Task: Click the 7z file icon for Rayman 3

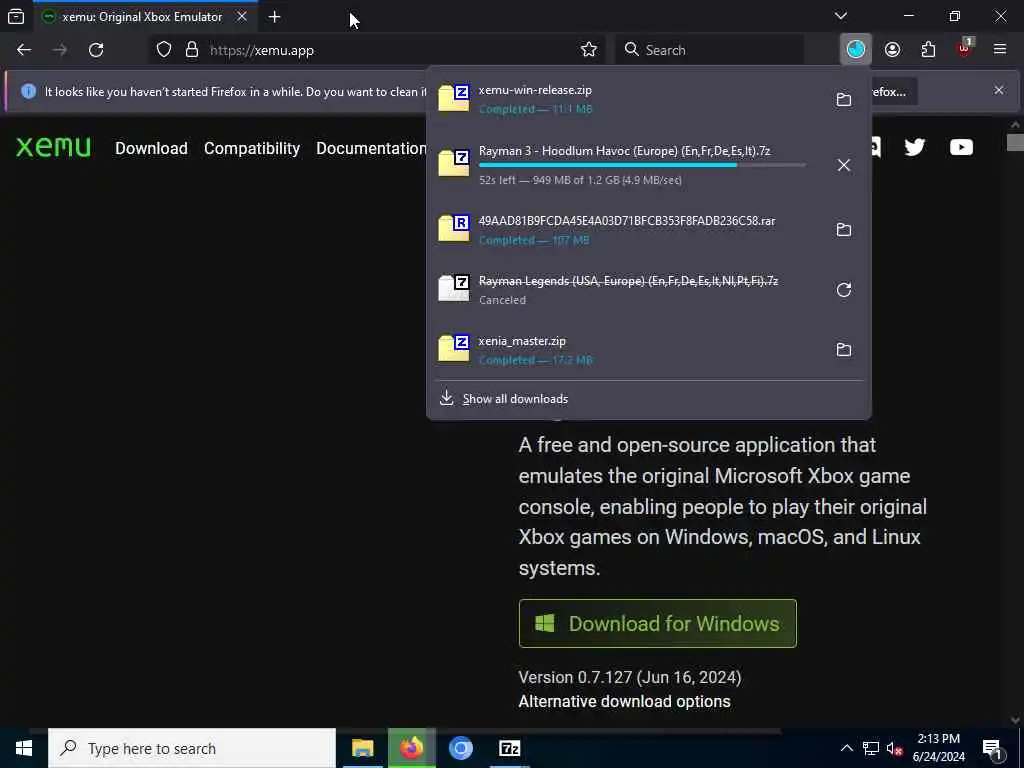Action: click(454, 163)
